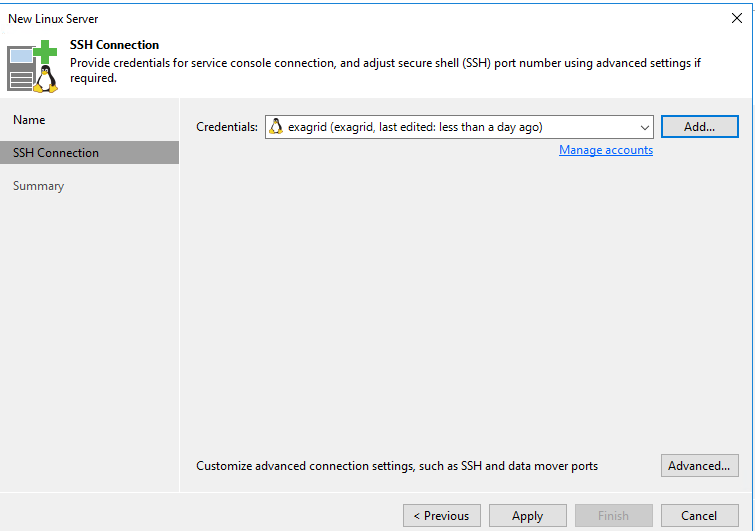Expand the Credentials dropdown arrow
755x531 pixels.
click(644, 128)
